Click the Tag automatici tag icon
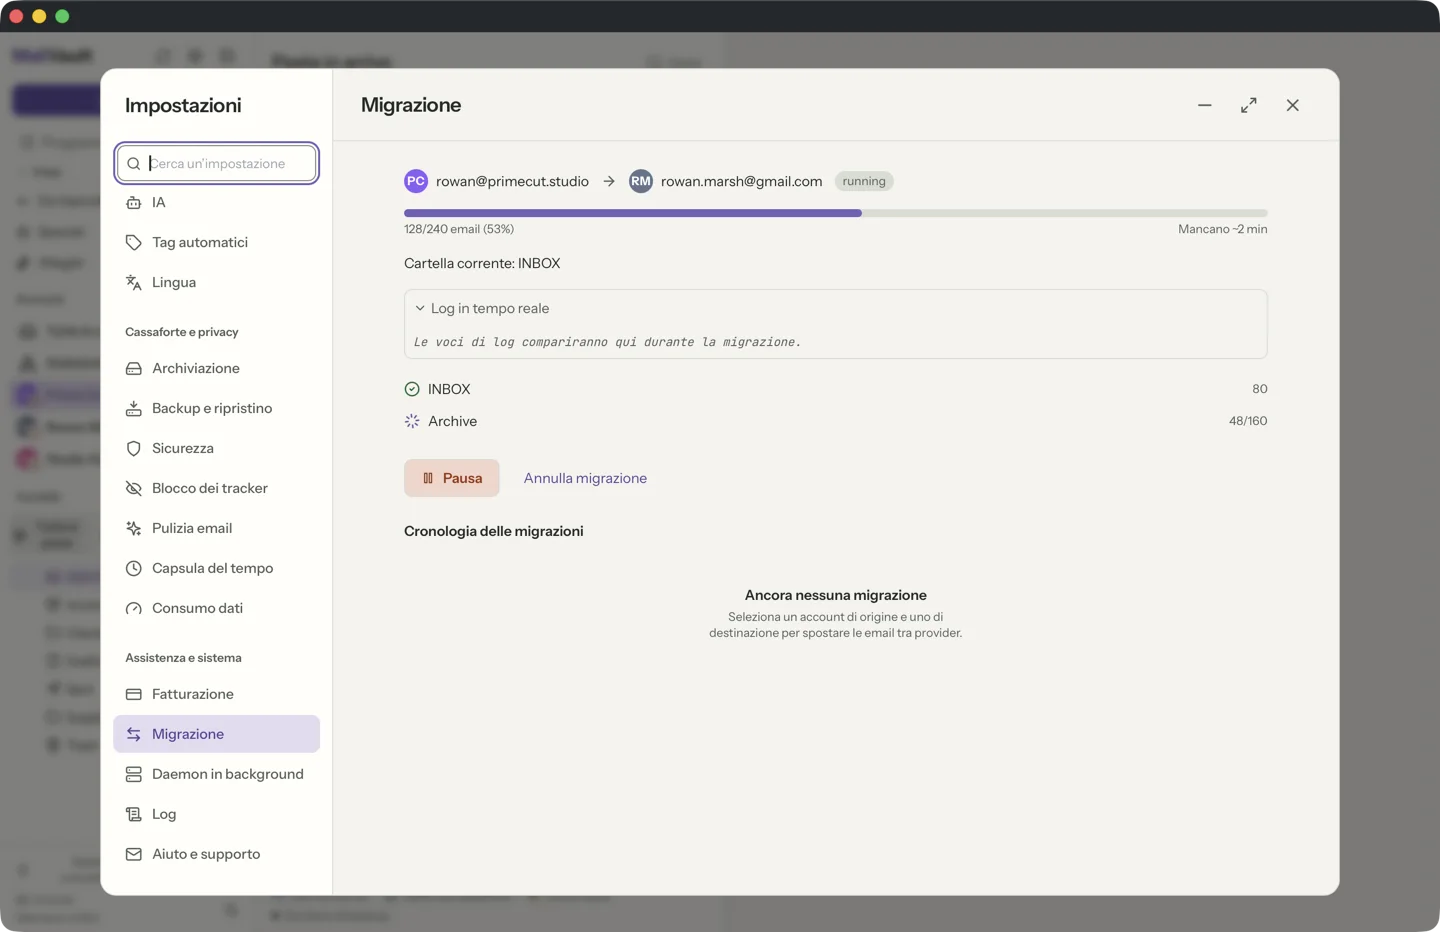Viewport: 1440px width, 932px height. (133, 243)
